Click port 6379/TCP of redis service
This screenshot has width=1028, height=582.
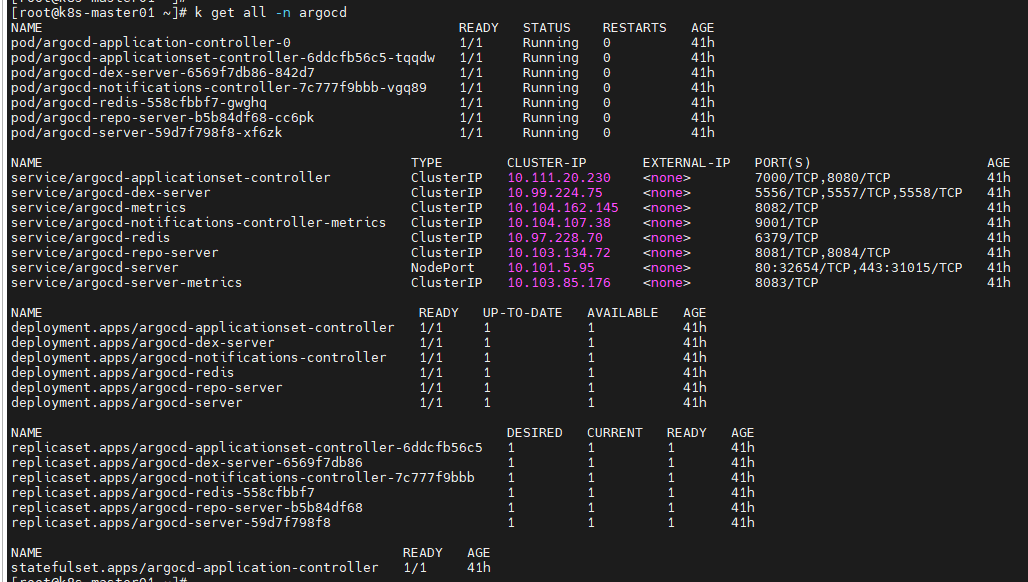click(x=787, y=238)
